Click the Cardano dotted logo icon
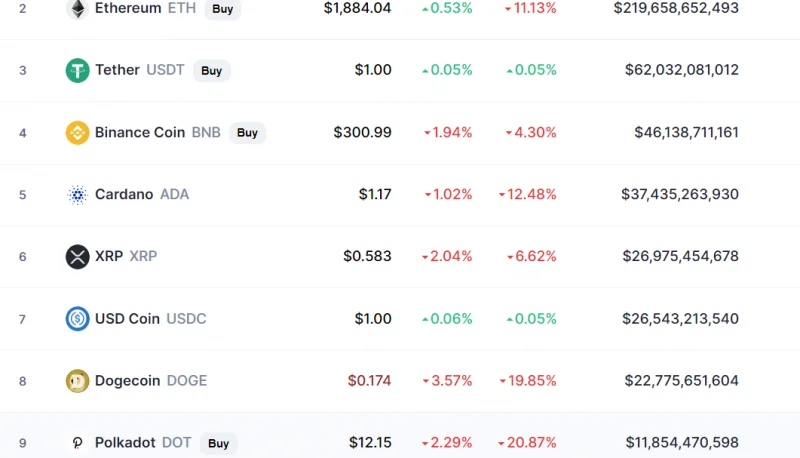This screenshot has height=458, width=800. [x=78, y=195]
